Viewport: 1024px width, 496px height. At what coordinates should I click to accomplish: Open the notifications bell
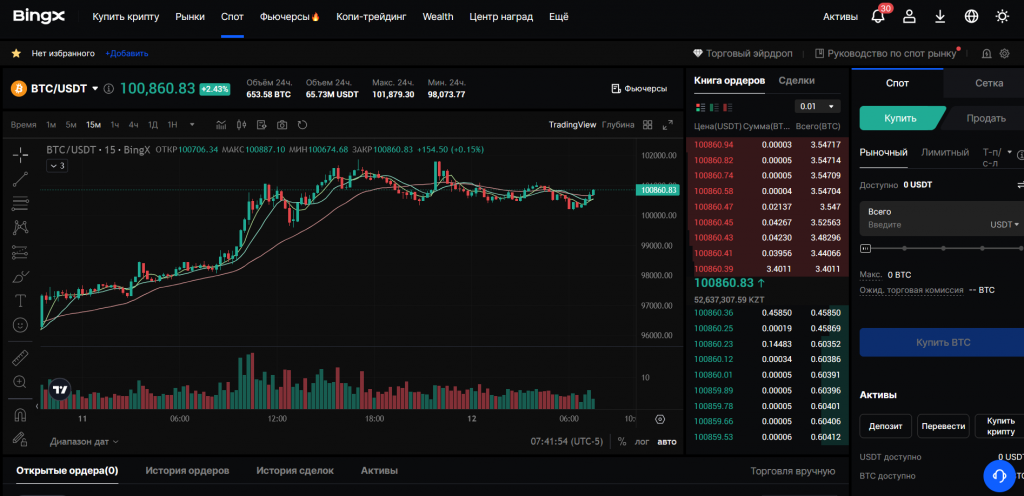point(877,17)
